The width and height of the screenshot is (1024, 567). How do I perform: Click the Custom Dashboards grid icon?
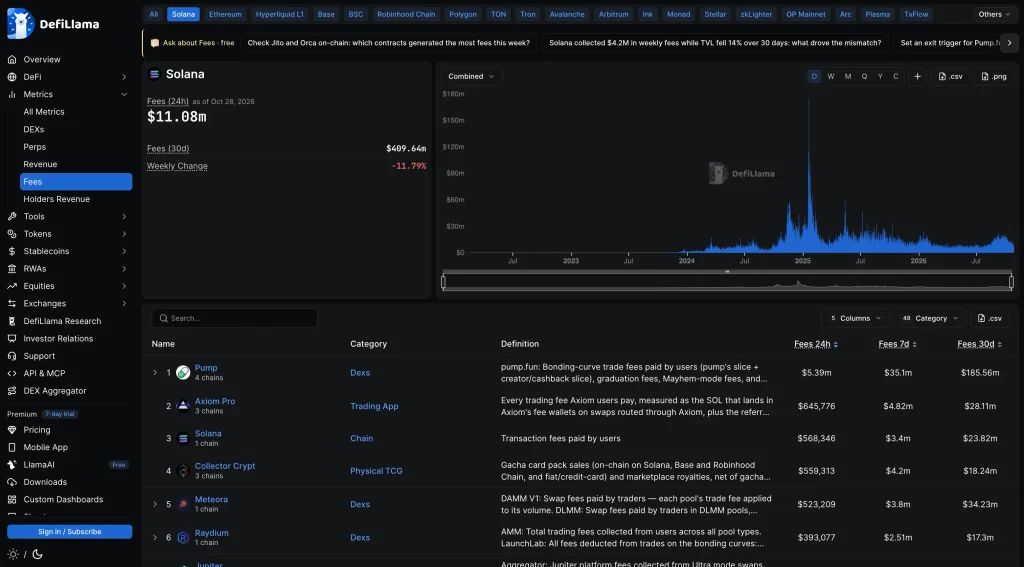click(x=12, y=500)
